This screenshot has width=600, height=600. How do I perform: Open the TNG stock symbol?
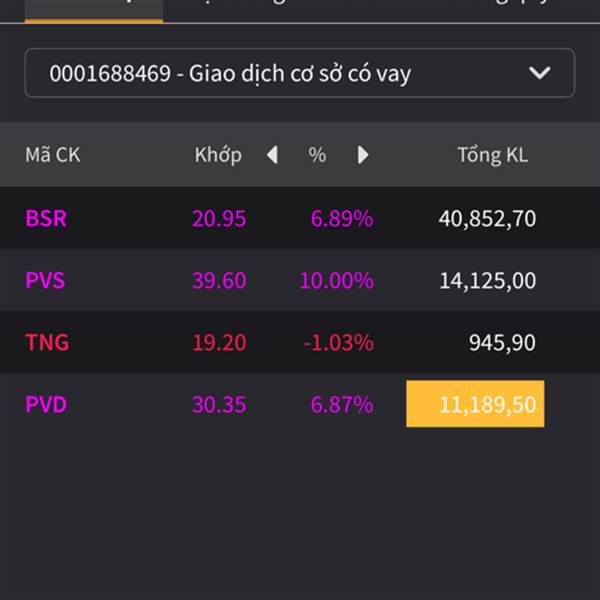coord(47,342)
